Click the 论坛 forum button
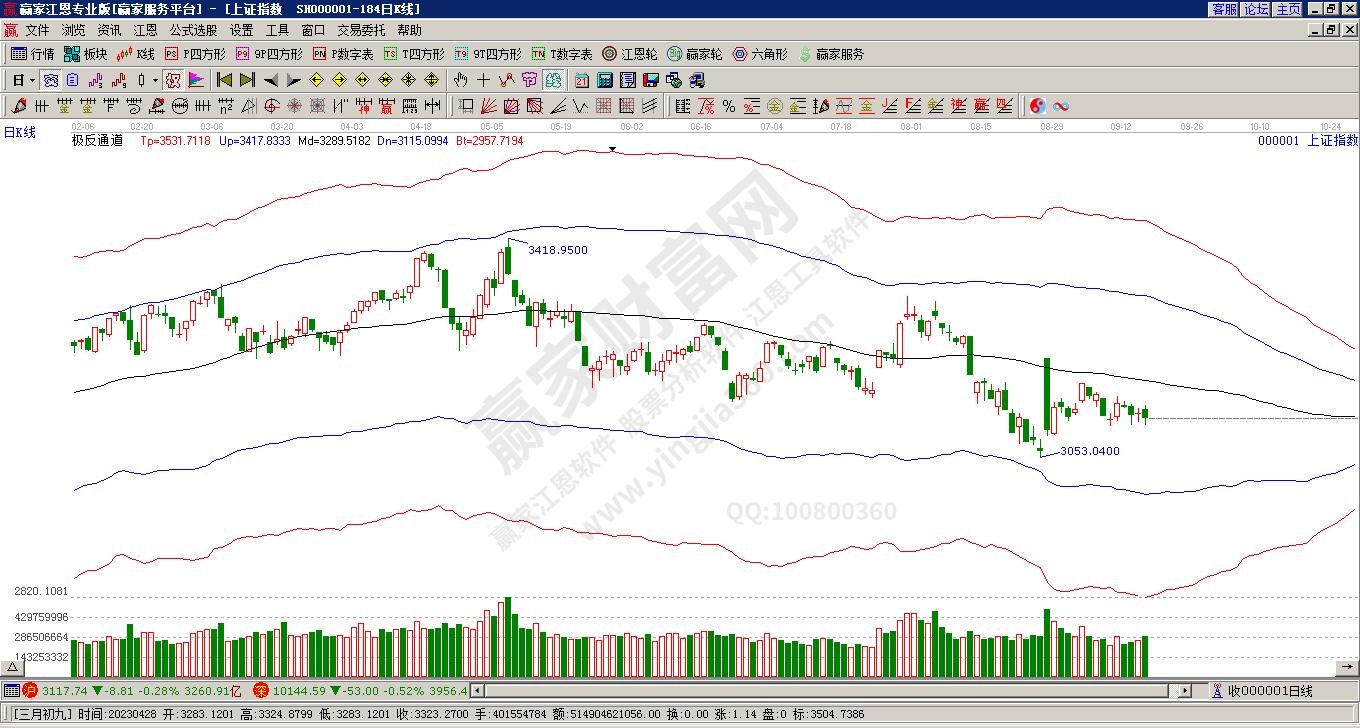1360x728 pixels. point(1256,9)
